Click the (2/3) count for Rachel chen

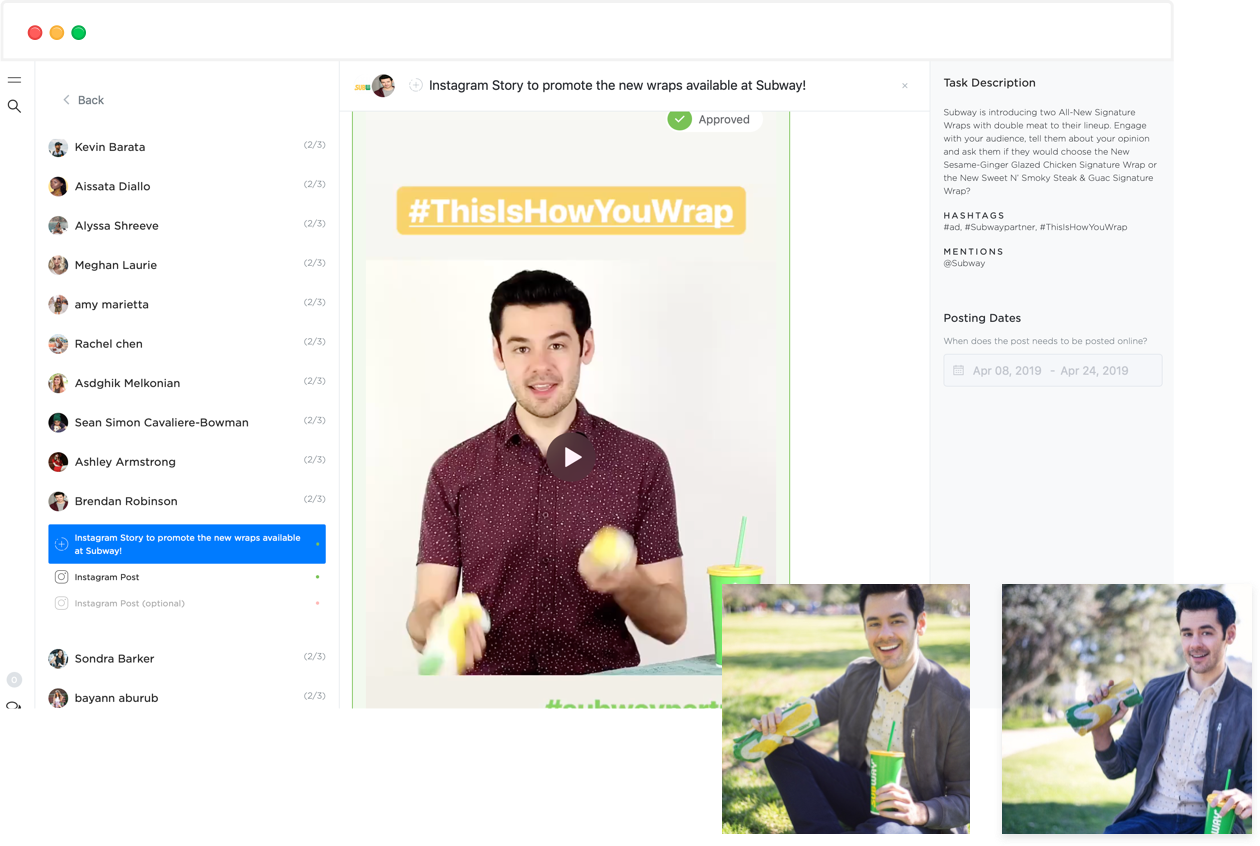[314, 342]
